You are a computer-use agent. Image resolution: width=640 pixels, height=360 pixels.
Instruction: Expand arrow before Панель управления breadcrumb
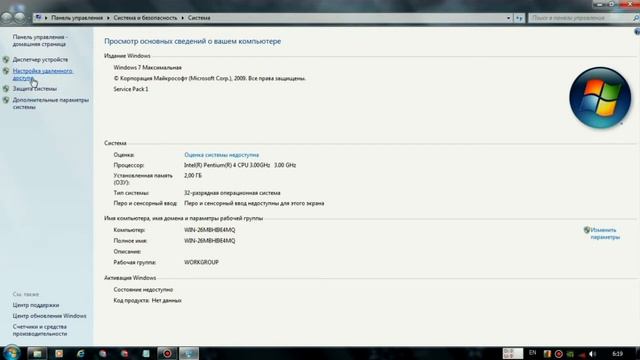46,18
